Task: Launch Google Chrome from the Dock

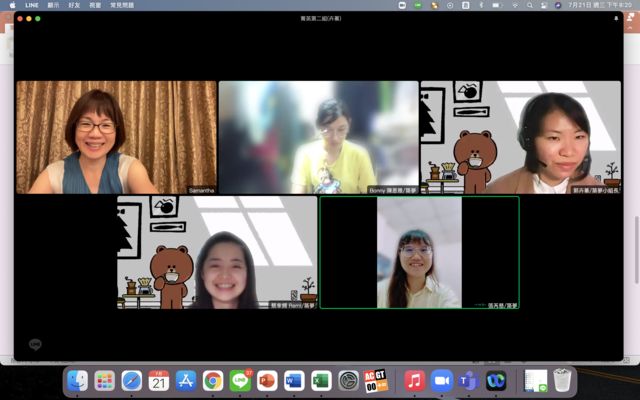Action: coord(213,381)
